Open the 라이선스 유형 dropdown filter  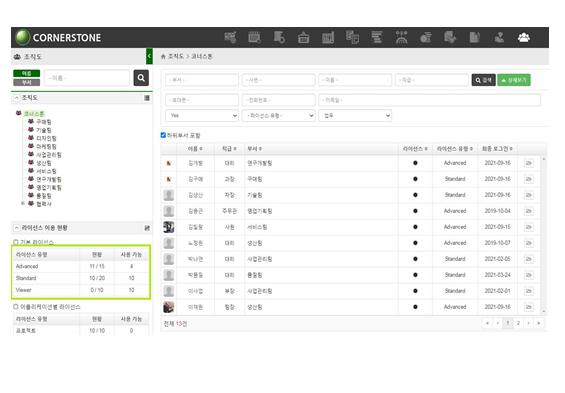279,116
